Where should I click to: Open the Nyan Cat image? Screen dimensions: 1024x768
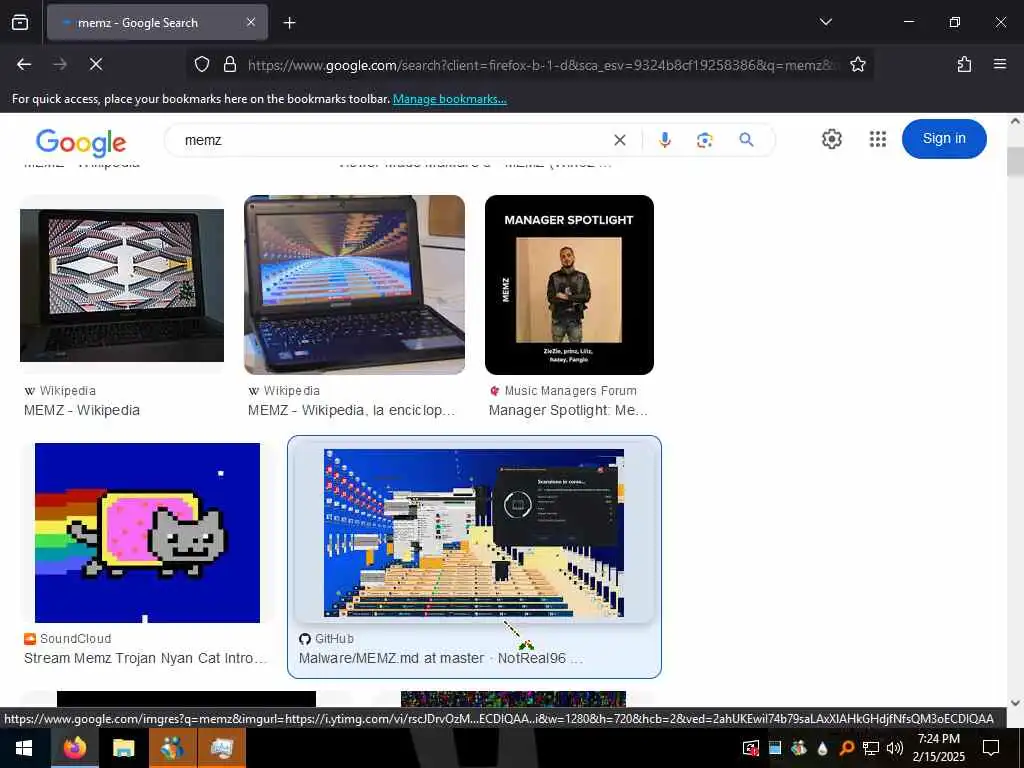(x=148, y=533)
